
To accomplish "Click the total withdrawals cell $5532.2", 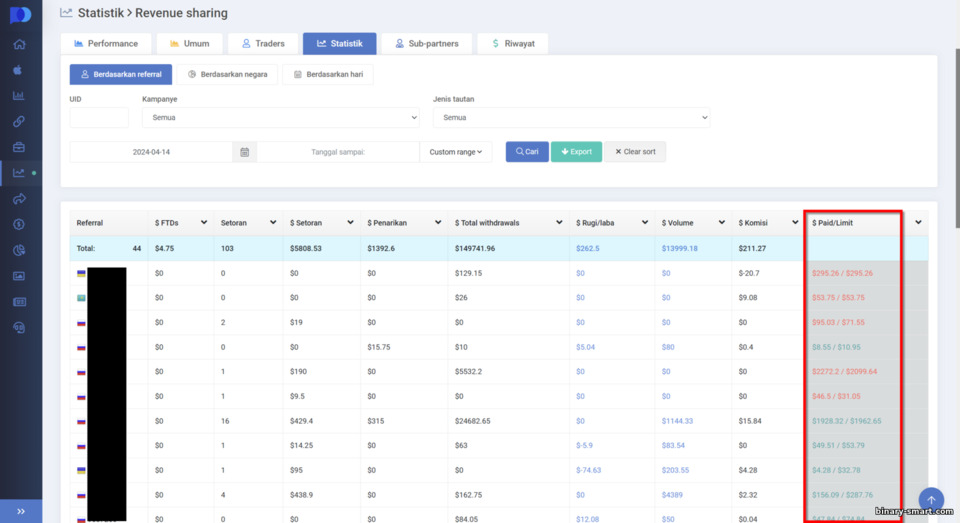I will click(468, 372).
